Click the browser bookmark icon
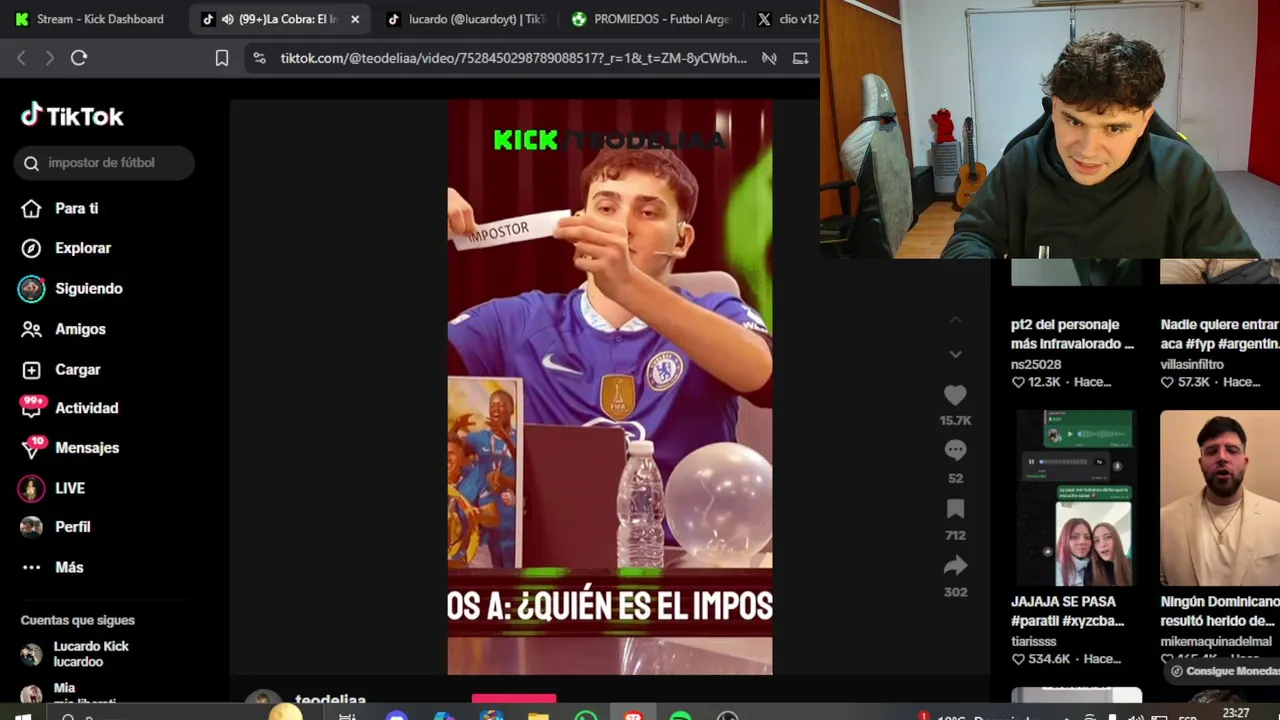This screenshot has width=1280, height=720. tap(222, 58)
